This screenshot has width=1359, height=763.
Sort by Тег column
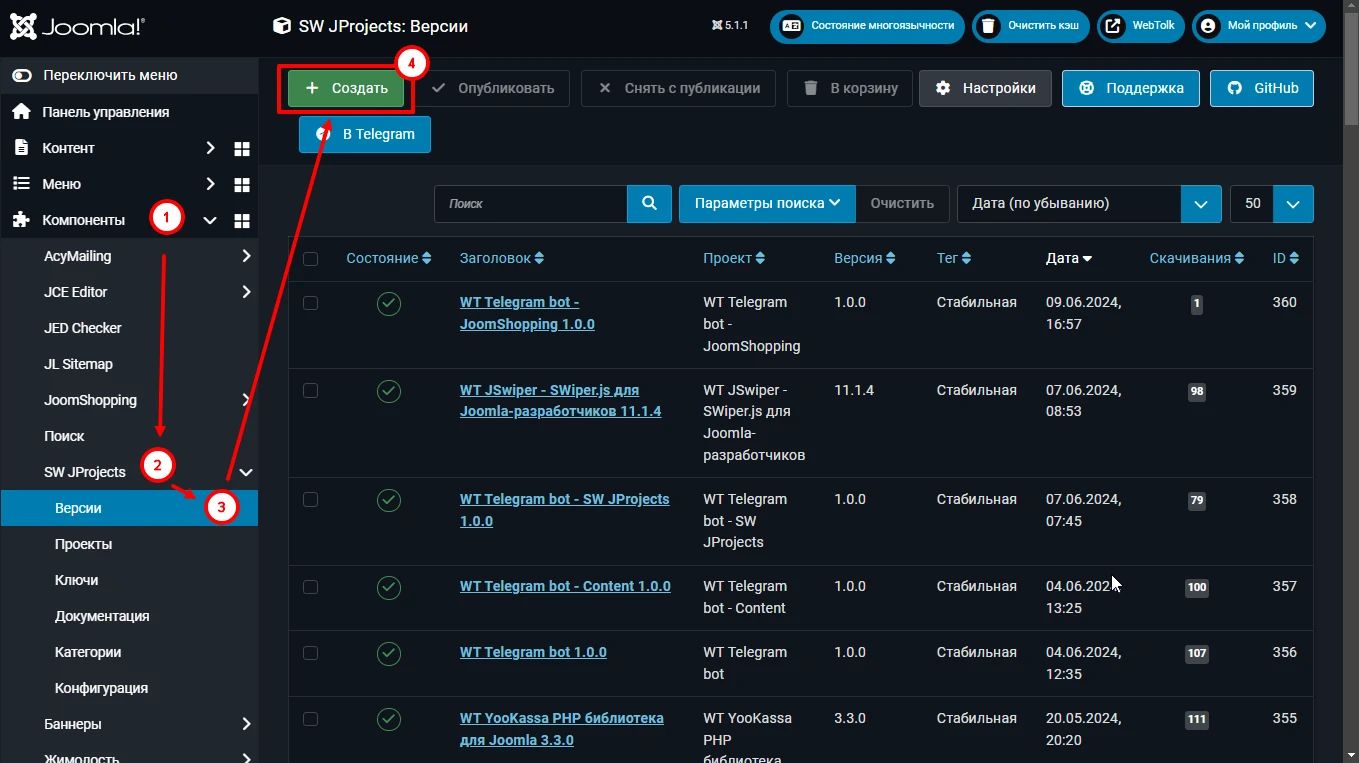(954, 258)
